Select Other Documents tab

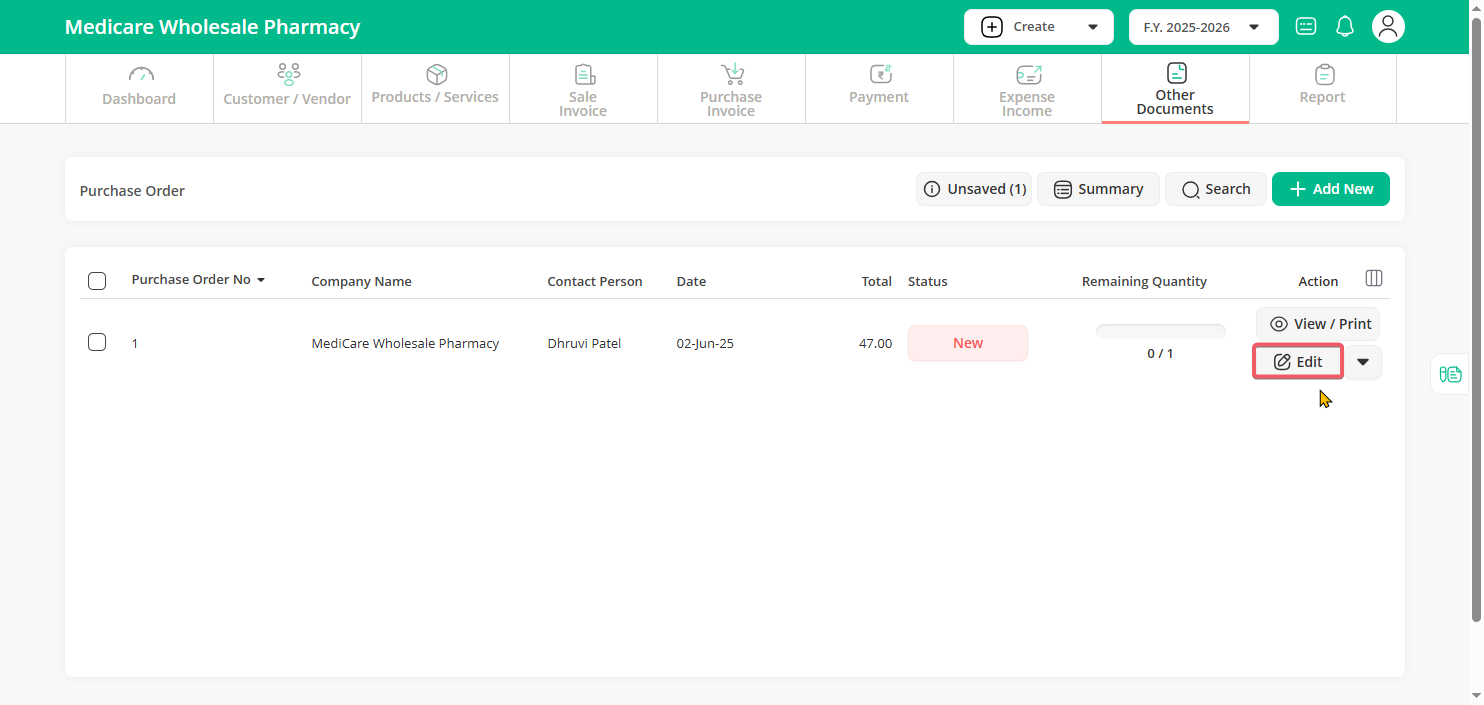(x=1175, y=88)
